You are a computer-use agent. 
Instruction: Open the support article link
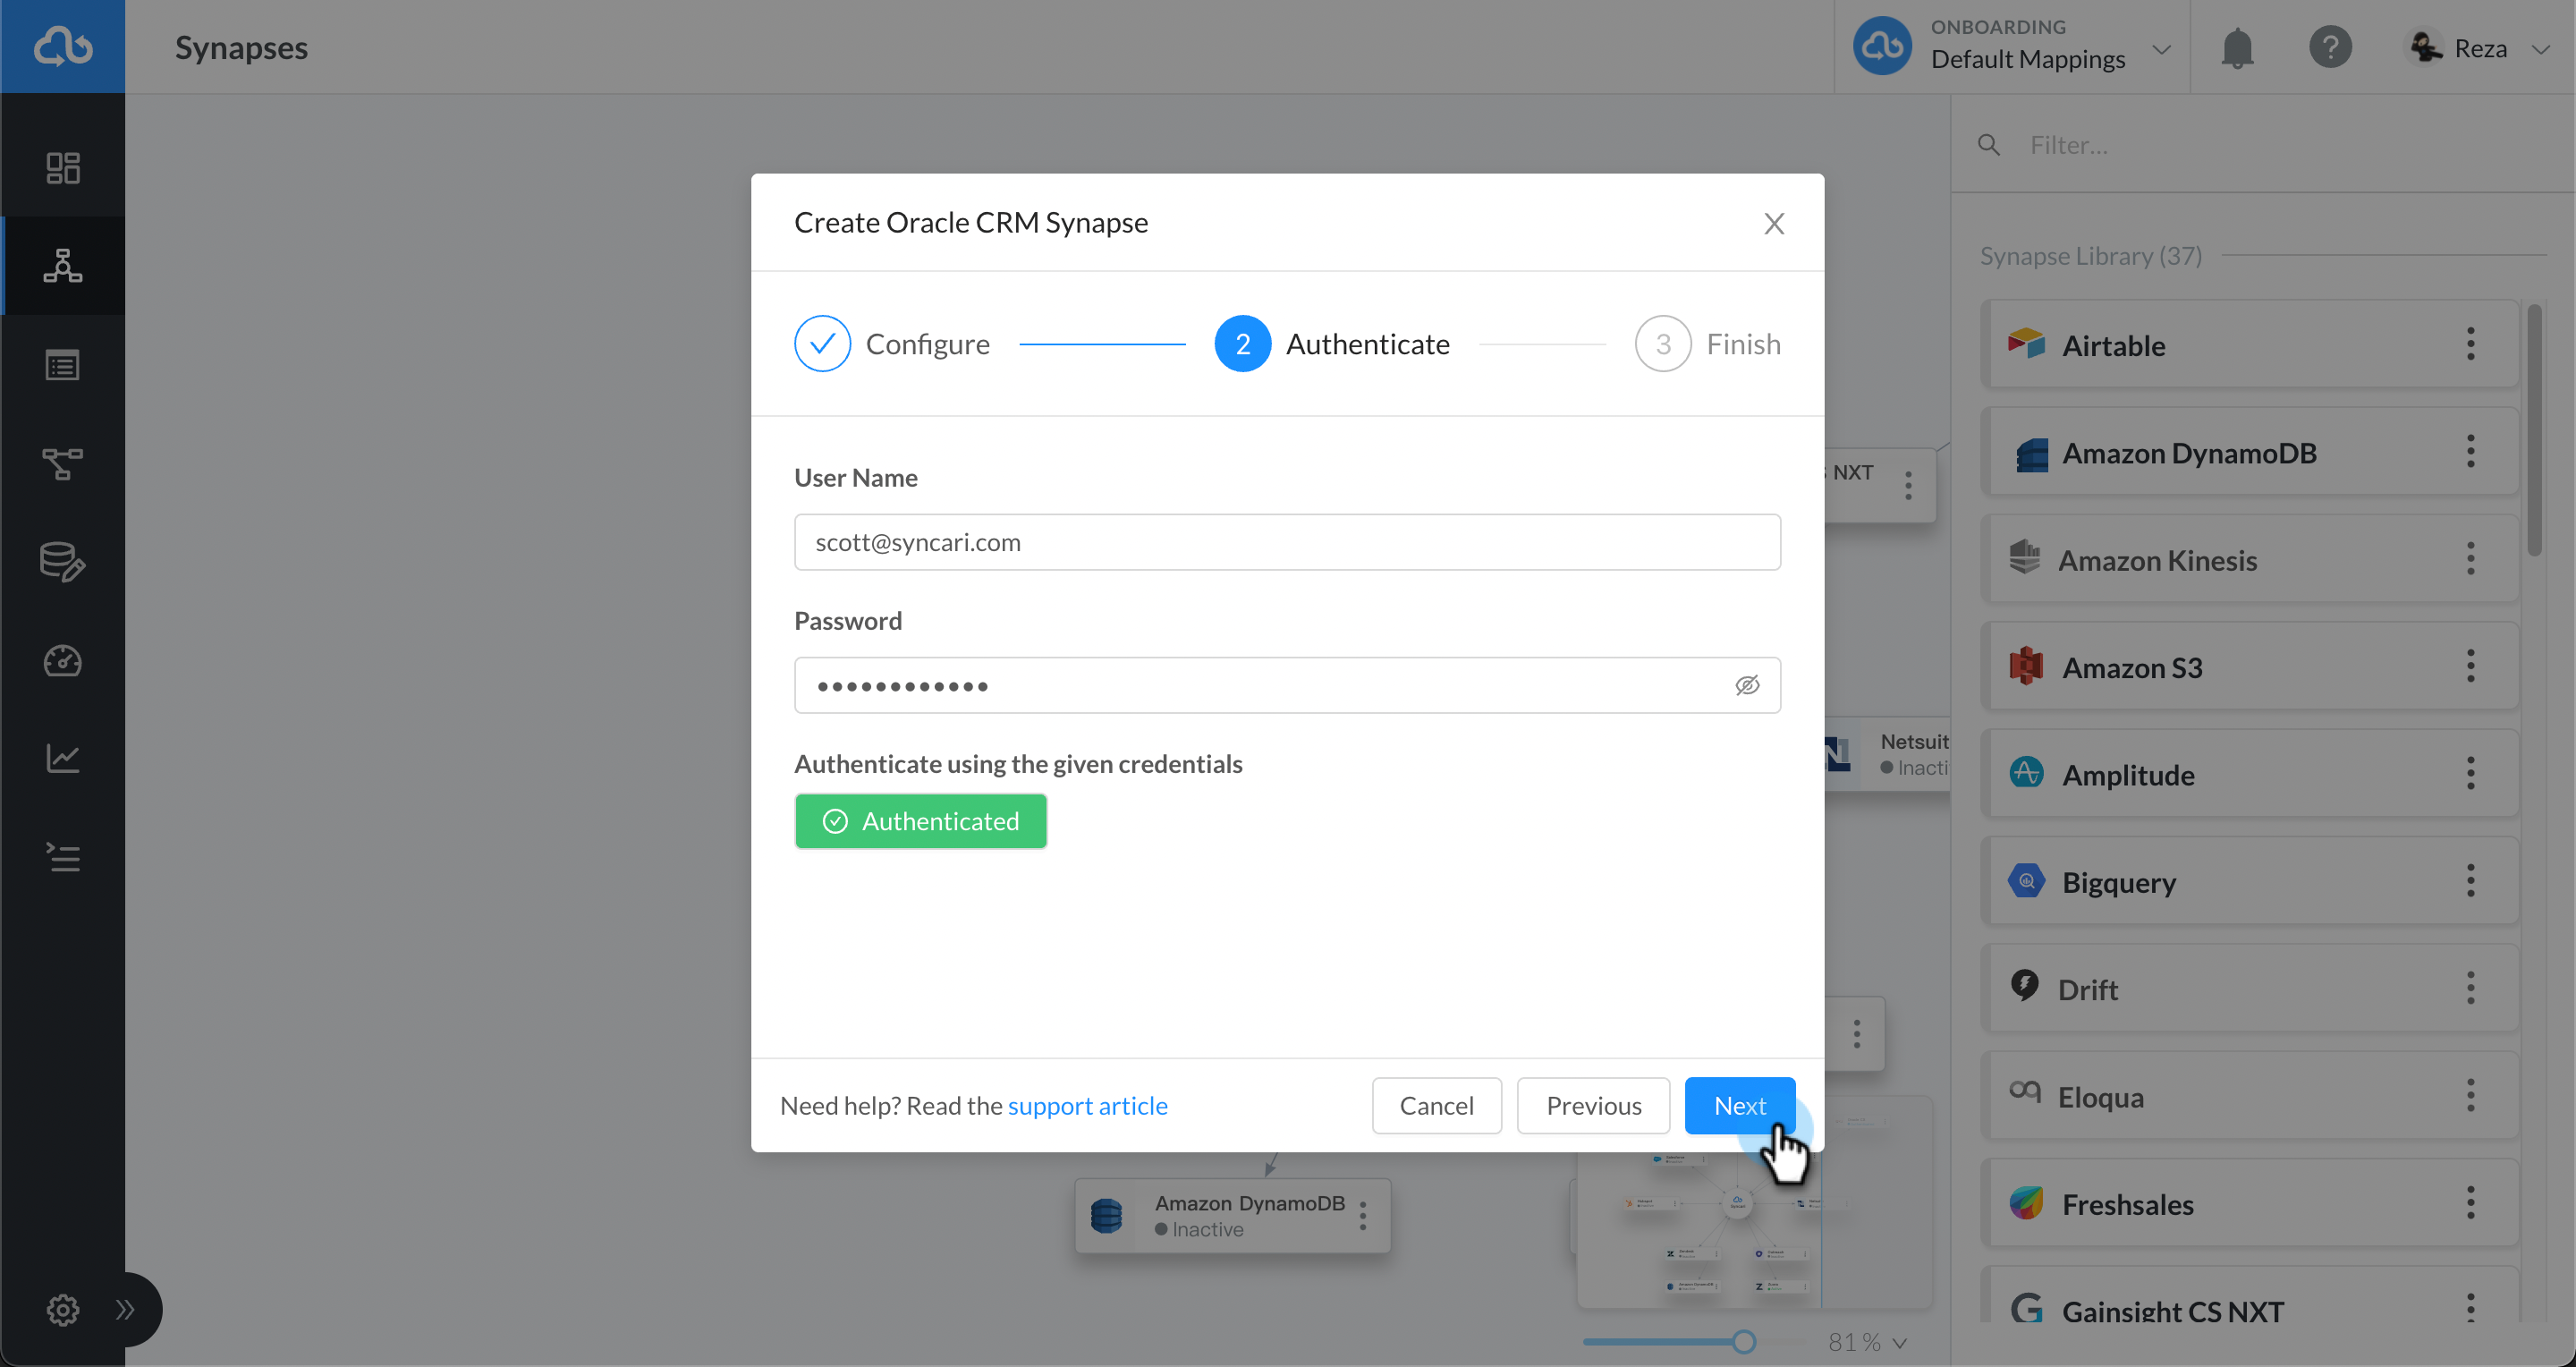(1087, 1105)
